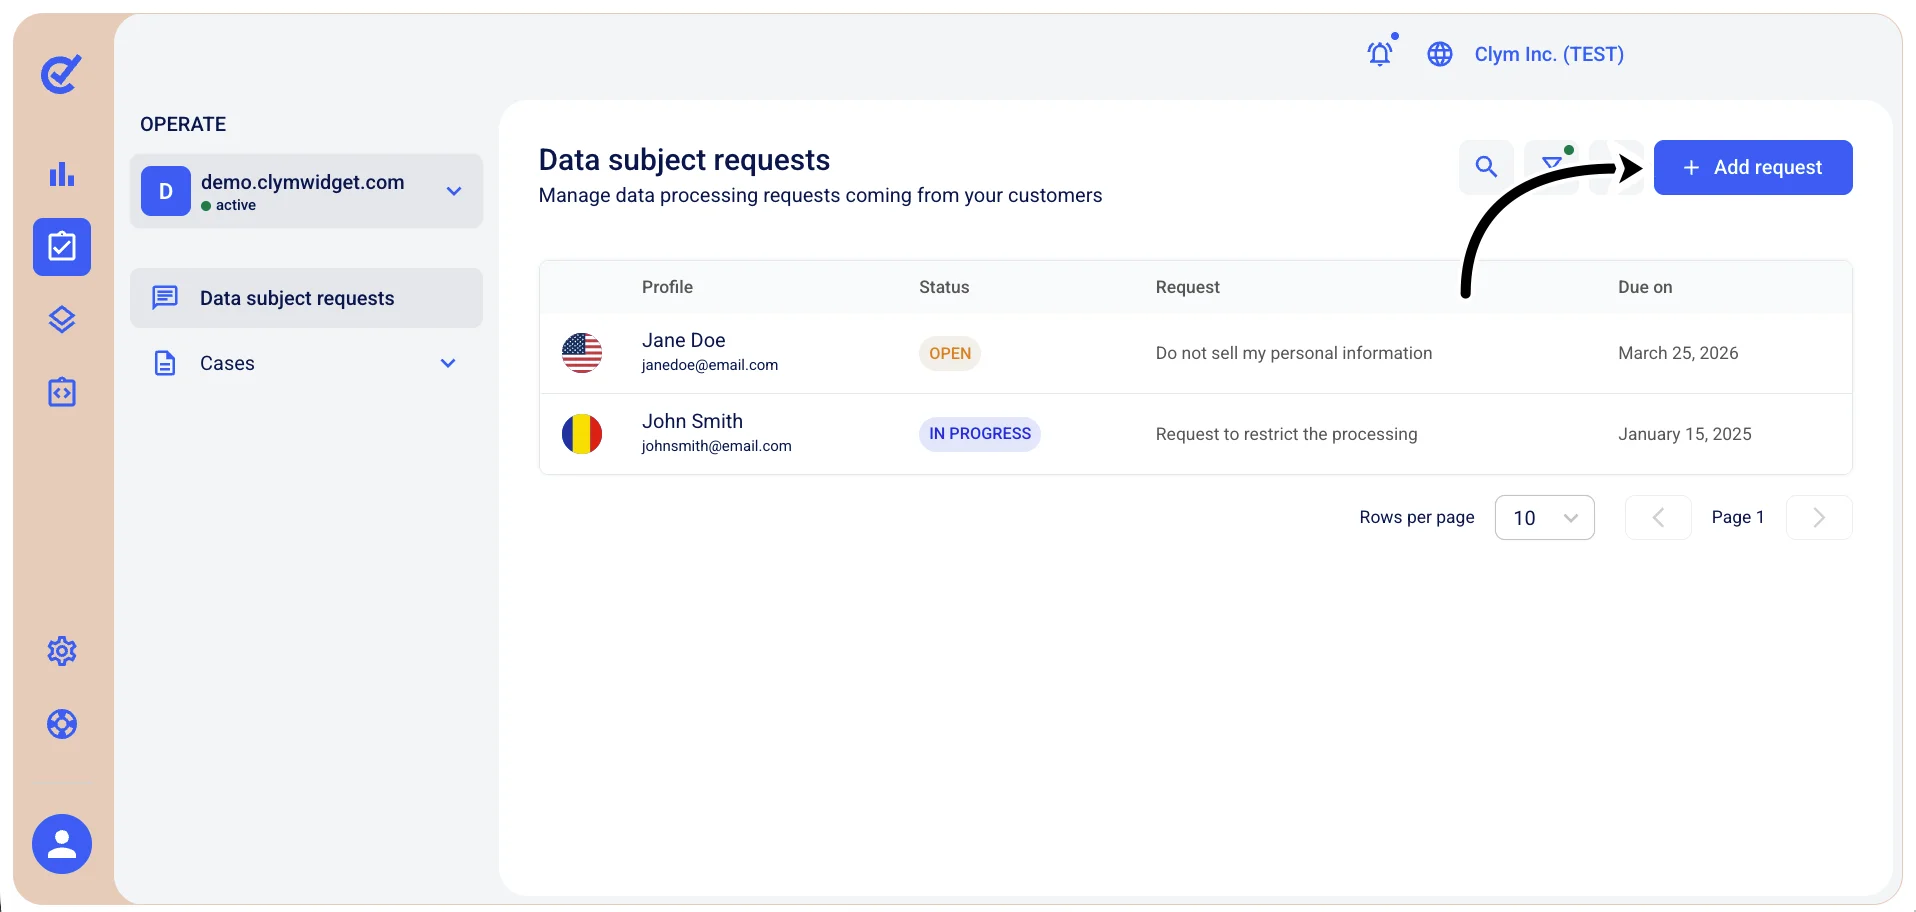
Task: Click the Profile column header
Action: 667,287
